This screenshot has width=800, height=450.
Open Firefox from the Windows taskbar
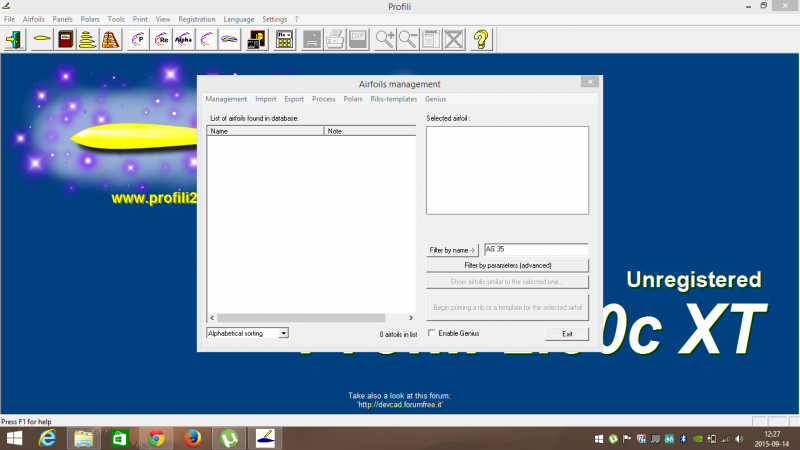191,438
